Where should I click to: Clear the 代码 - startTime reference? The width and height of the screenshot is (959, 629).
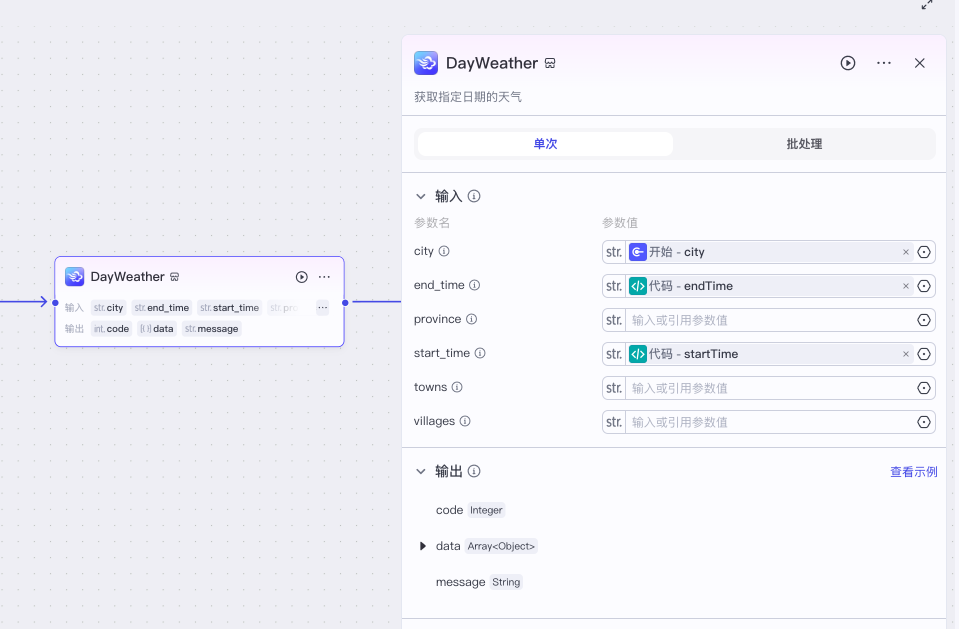(906, 354)
